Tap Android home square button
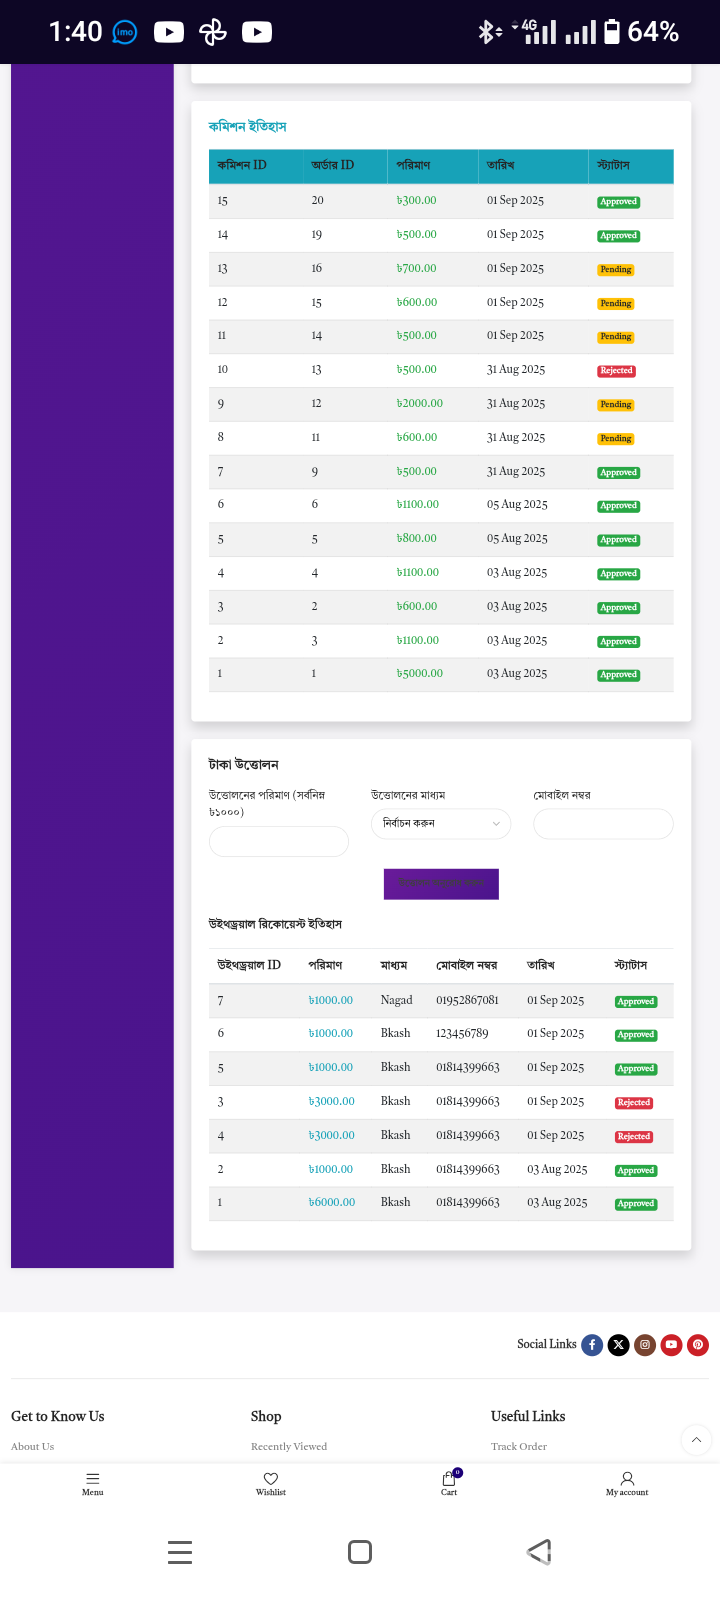Viewport: 720px width, 1600px height. [x=360, y=1552]
